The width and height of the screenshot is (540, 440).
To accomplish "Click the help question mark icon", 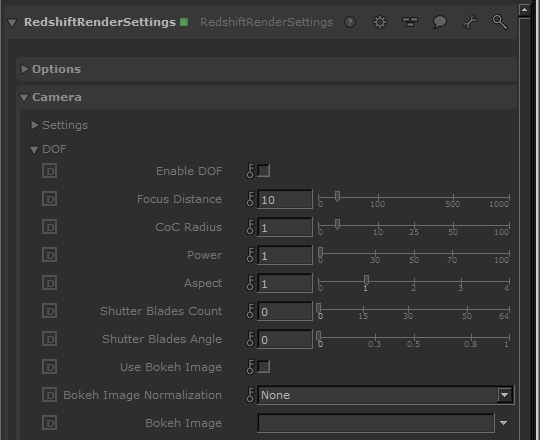I will (350, 22).
